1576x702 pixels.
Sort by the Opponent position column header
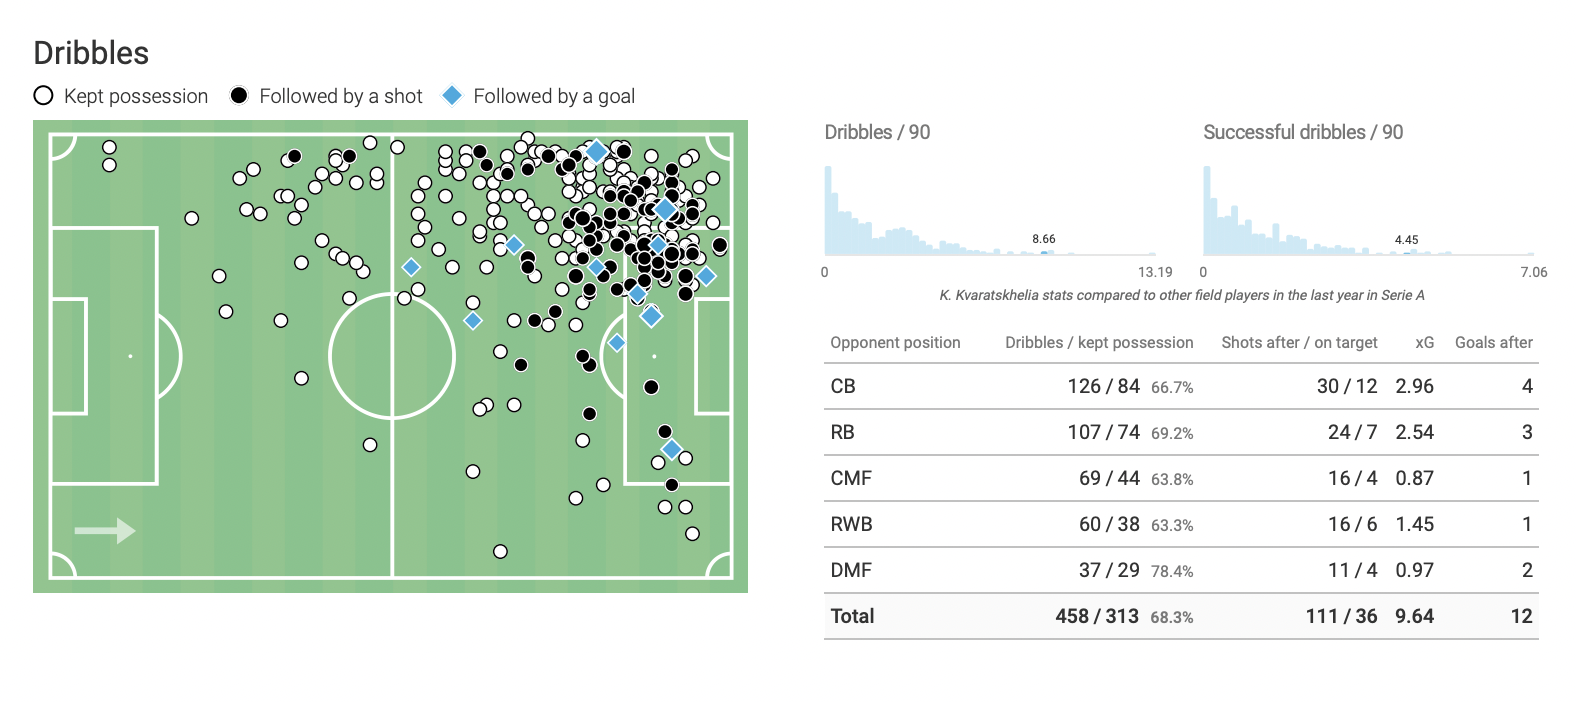895,342
